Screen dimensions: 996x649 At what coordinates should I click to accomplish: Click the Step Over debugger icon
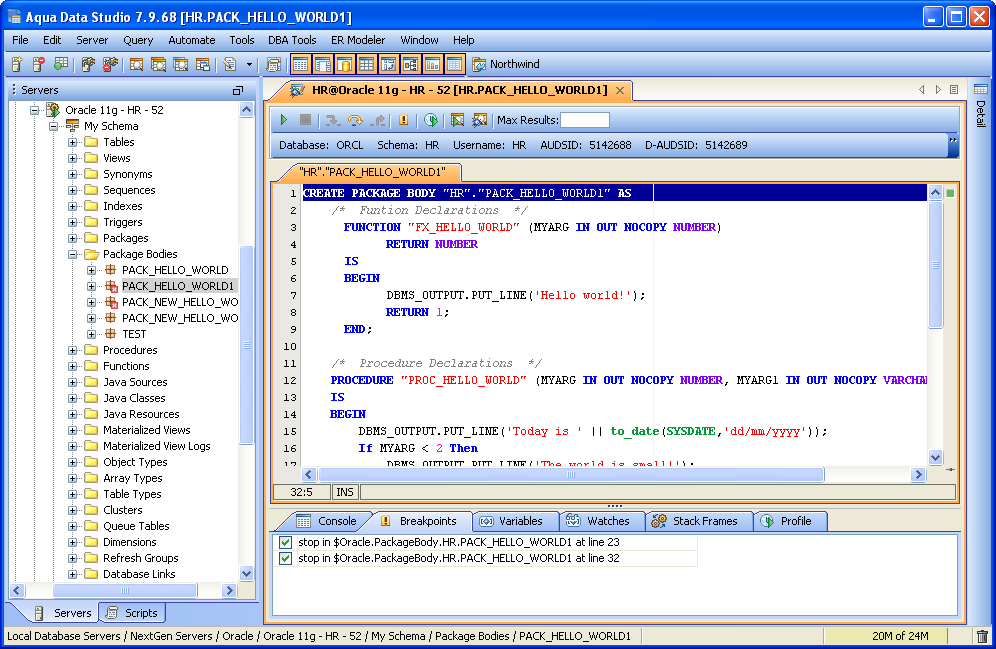click(x=355, y=120)
